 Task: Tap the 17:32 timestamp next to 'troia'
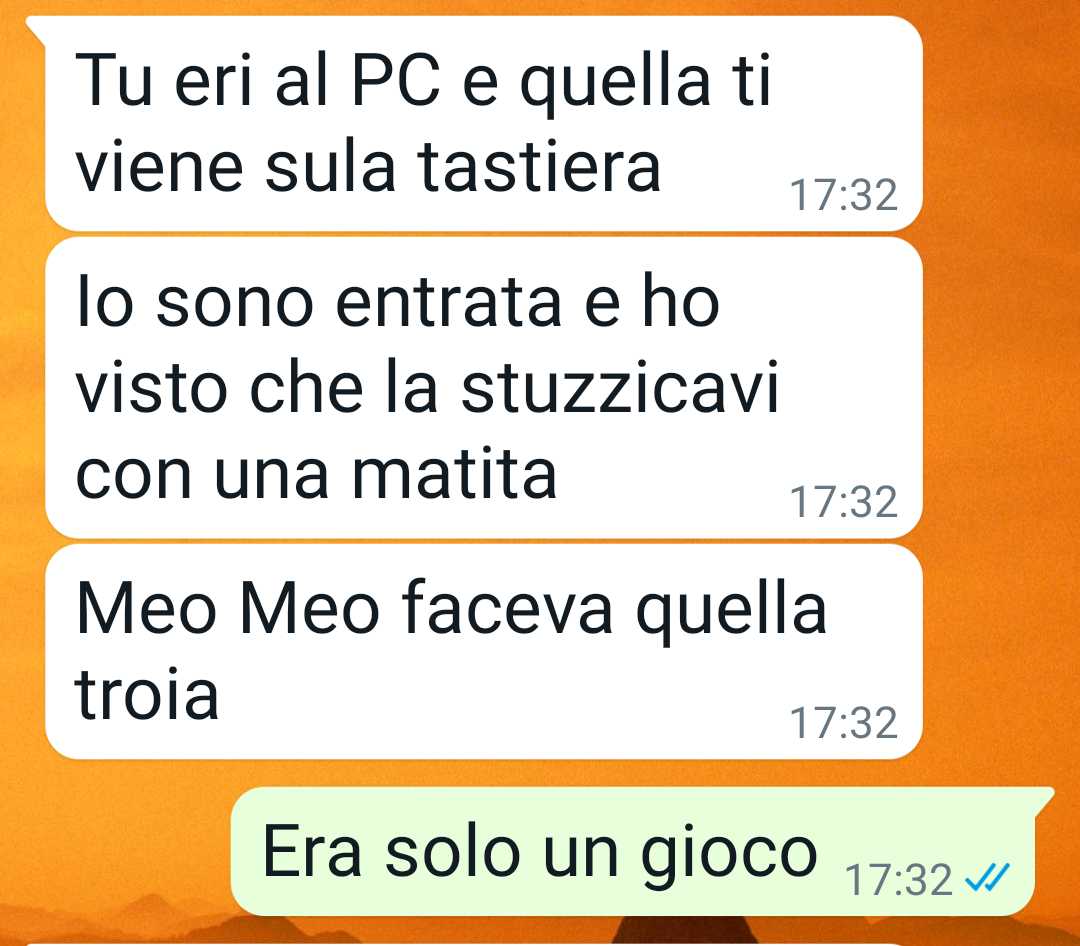pyautogui.click(x=843, y=723)
